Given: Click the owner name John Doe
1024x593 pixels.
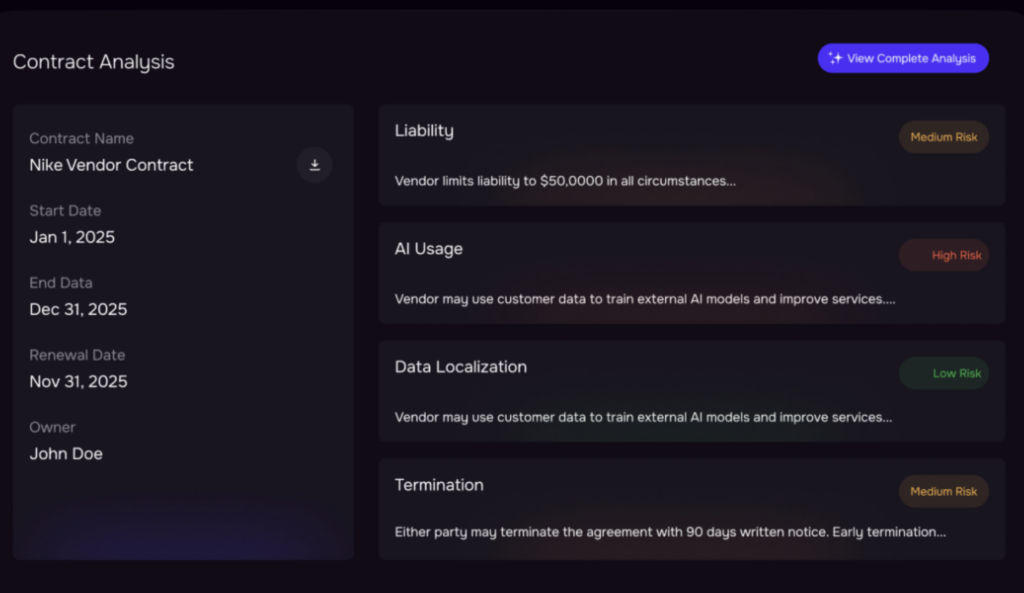Looking at the screenshot, I should (66, 453).
